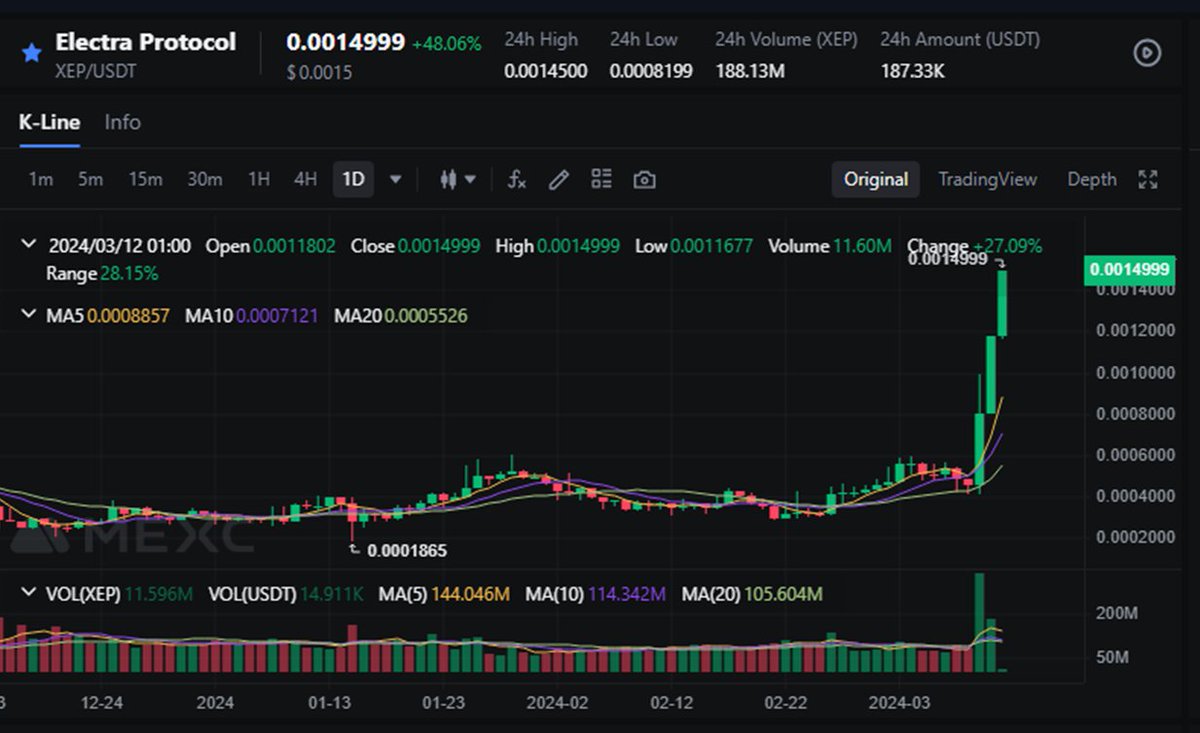Switch to TradingView chart view
This screenshot has width=1200, height=733.
tap(987, 179)
